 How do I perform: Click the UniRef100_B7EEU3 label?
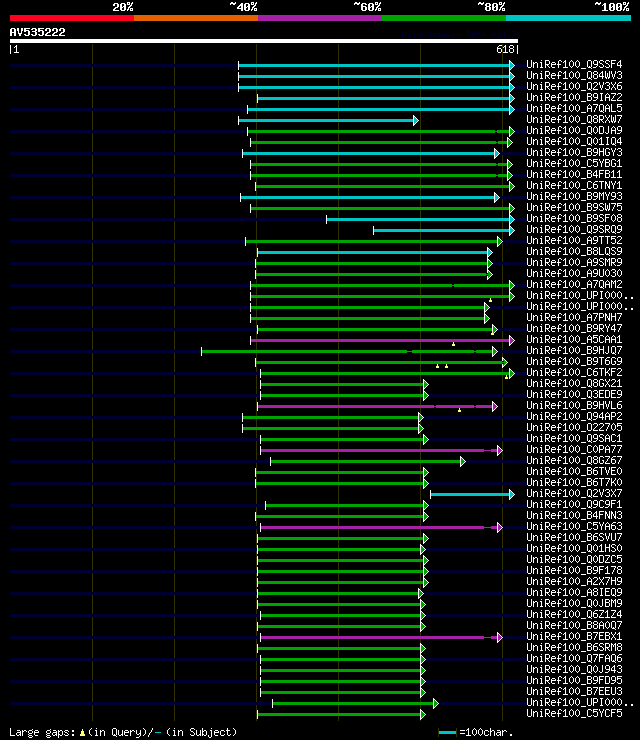574,691
